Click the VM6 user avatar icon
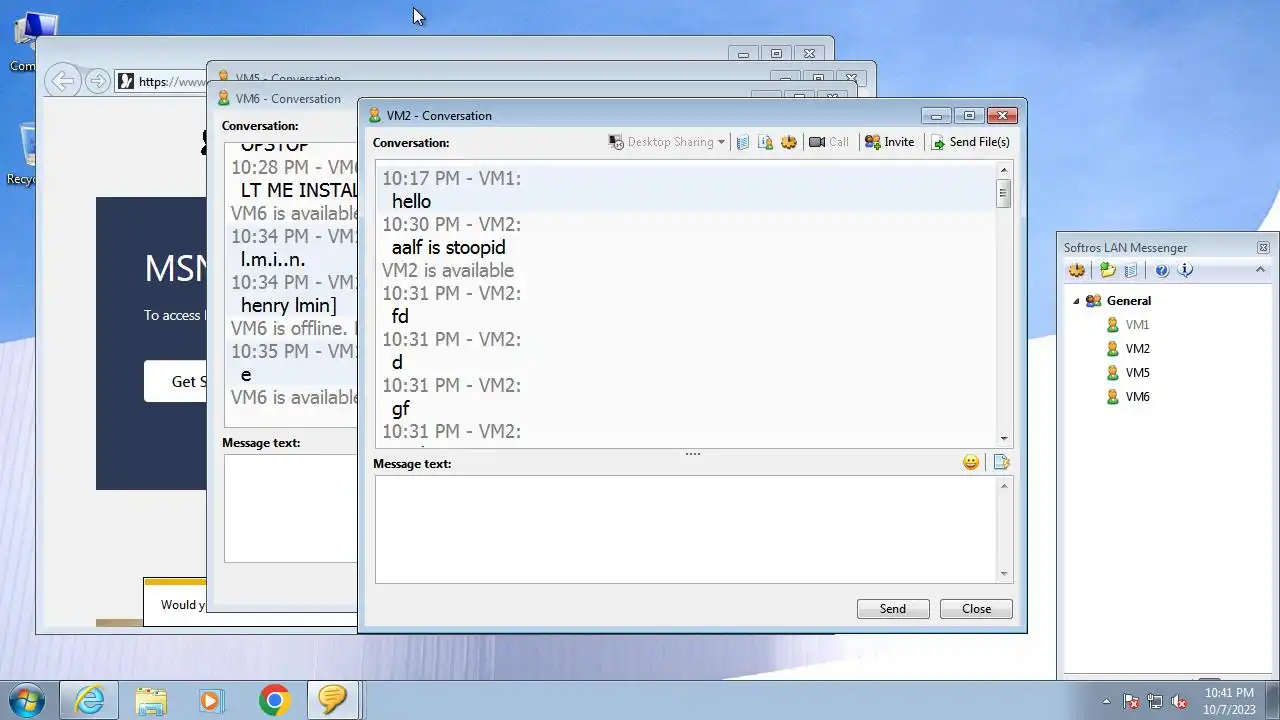The image size is (1280, 720). click(x=1112, y=397)
